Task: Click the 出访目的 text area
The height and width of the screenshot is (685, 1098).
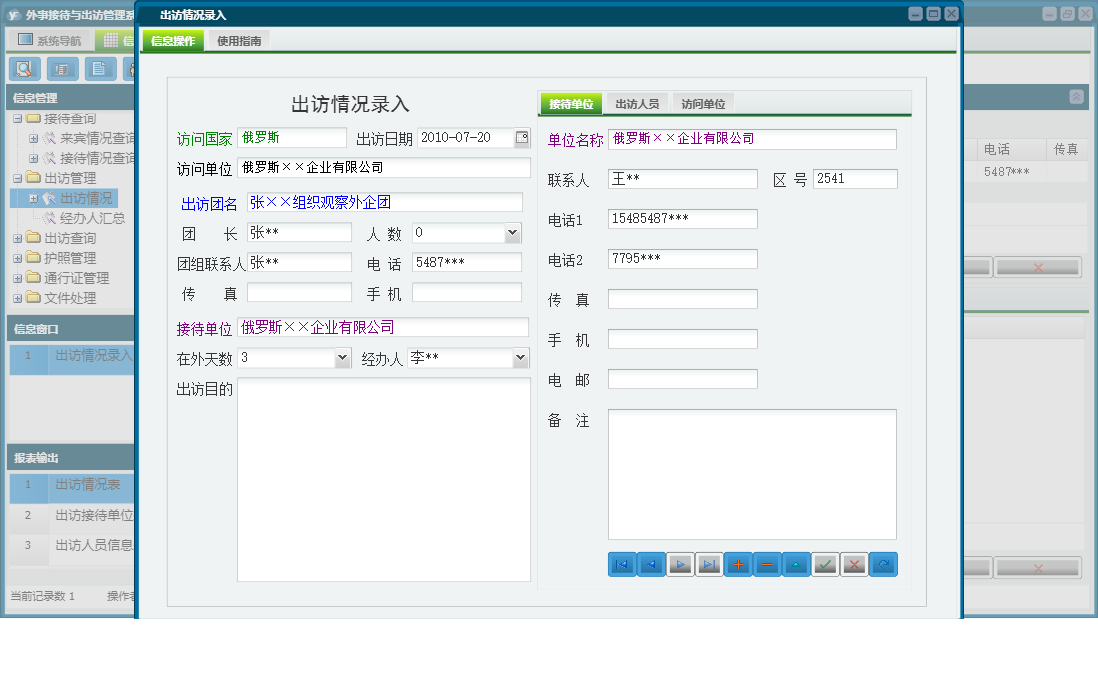Action: [x=383, y=480]
